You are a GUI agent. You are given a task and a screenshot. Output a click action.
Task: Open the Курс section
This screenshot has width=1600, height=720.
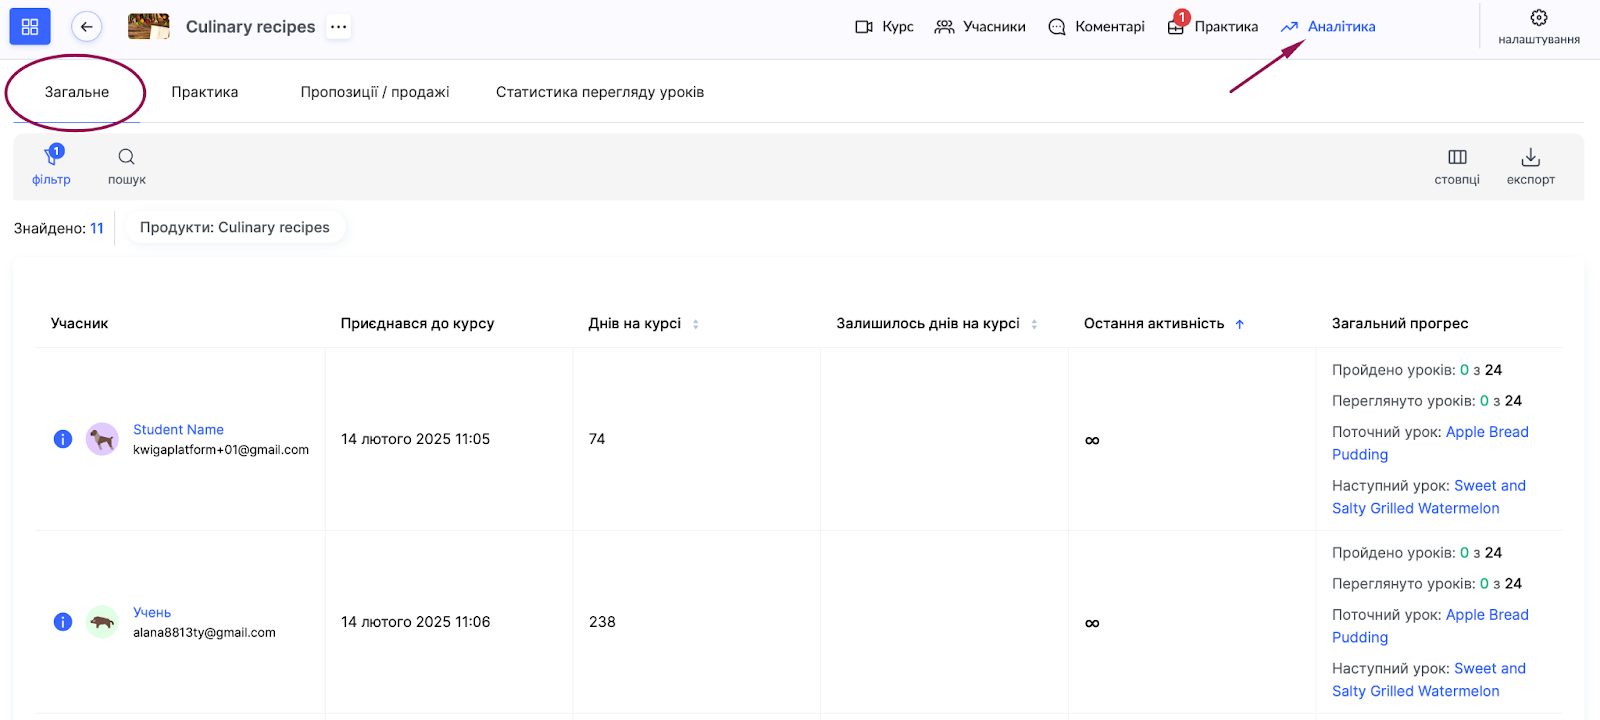[x=884, y=27]
